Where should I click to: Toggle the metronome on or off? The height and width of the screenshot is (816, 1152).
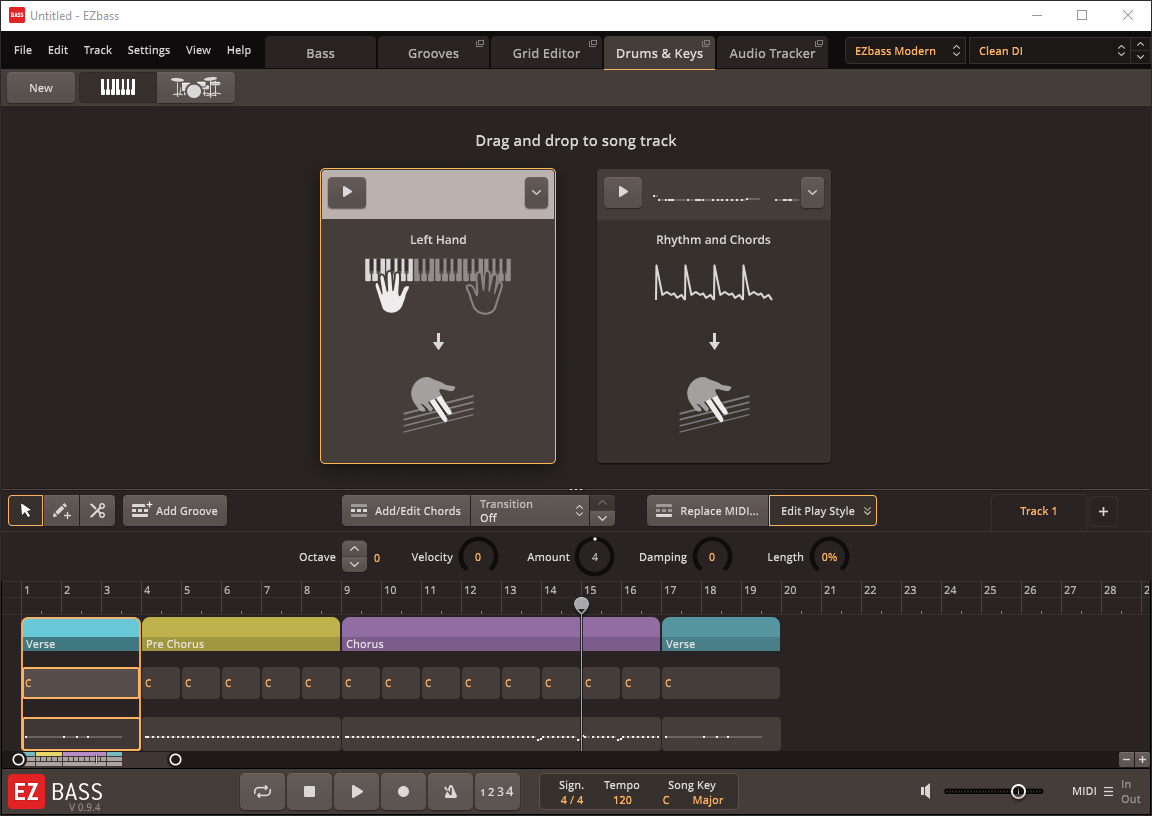(x=450, y=792)
